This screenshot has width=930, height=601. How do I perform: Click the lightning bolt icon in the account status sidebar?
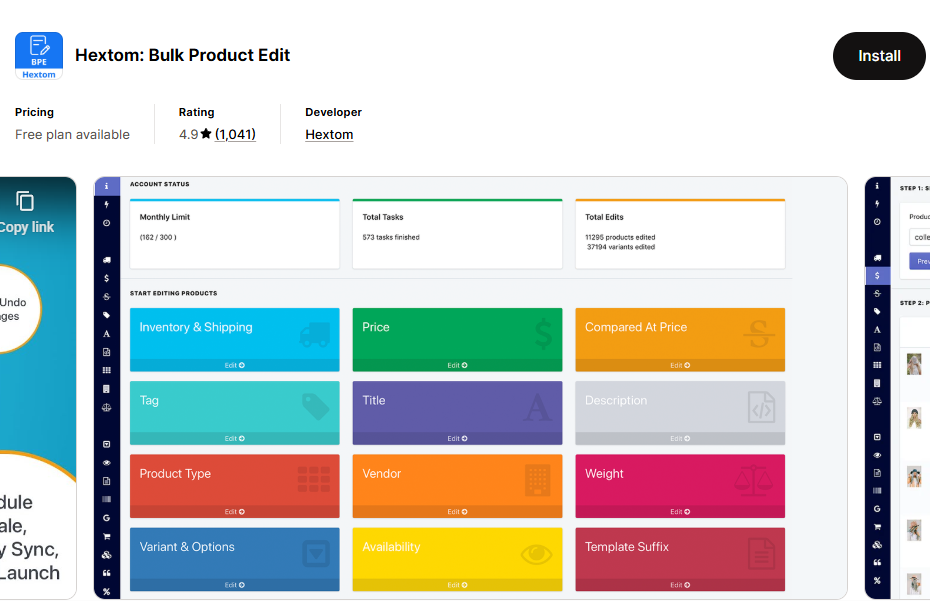click(107, 205)
